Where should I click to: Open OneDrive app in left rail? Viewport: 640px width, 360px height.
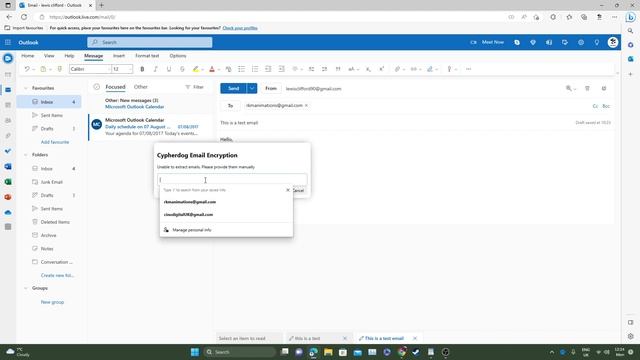point(8,212)
